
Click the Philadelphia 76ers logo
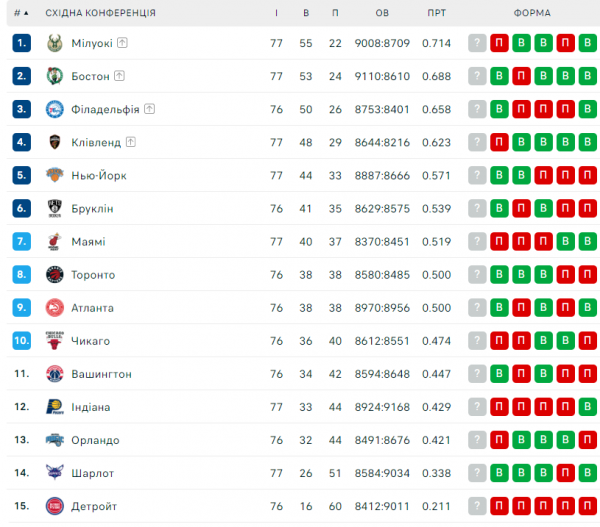click(x=55, y=109)
